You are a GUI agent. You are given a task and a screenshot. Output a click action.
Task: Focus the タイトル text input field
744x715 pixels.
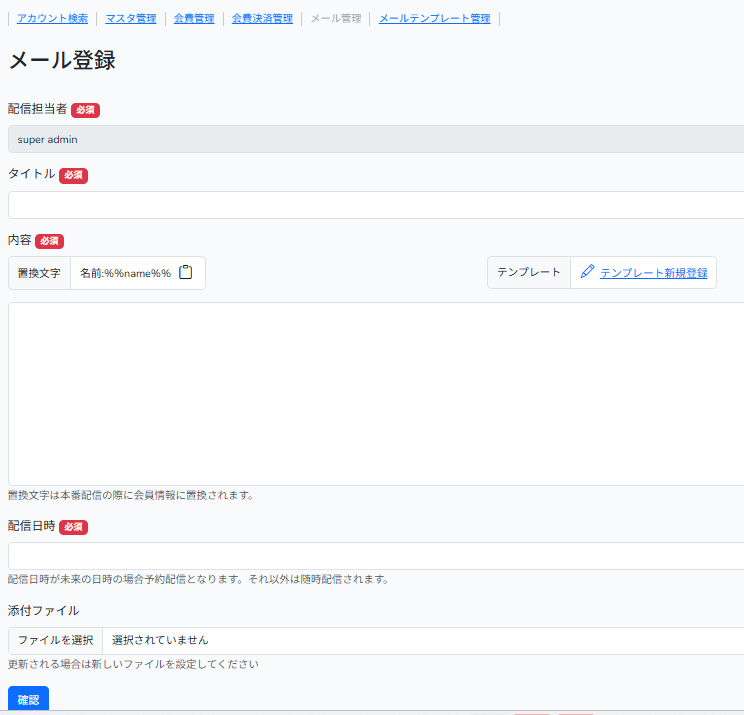[376, 205]
